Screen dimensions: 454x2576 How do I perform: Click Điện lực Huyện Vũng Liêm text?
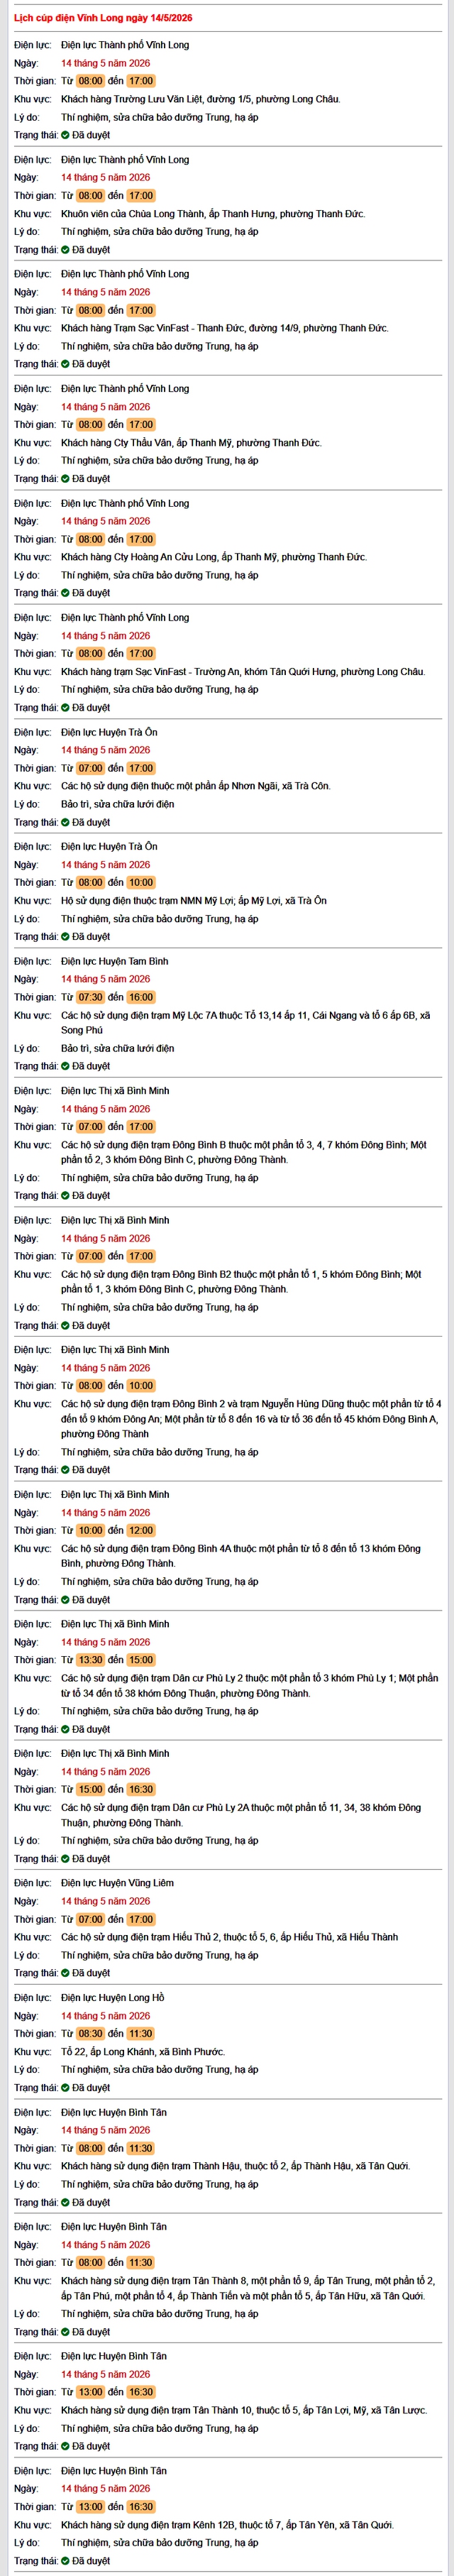click(117, 1883)
